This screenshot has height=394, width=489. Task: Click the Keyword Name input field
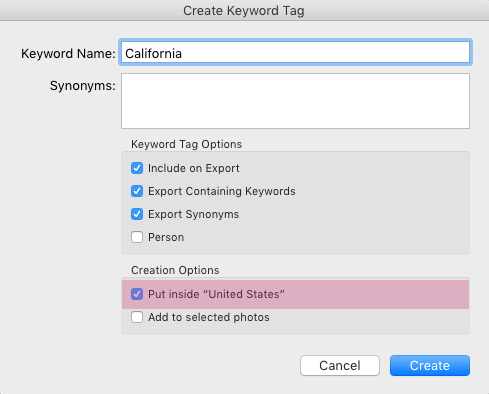pyautogui.click(x=295, y=52)
